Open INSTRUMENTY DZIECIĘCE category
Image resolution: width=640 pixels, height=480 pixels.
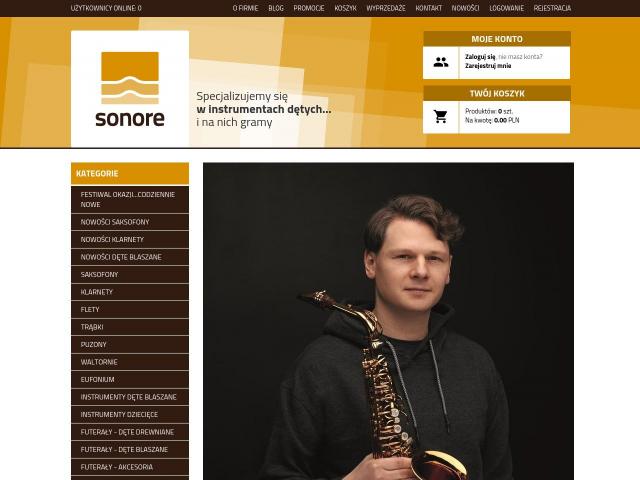tap(130, 415)
